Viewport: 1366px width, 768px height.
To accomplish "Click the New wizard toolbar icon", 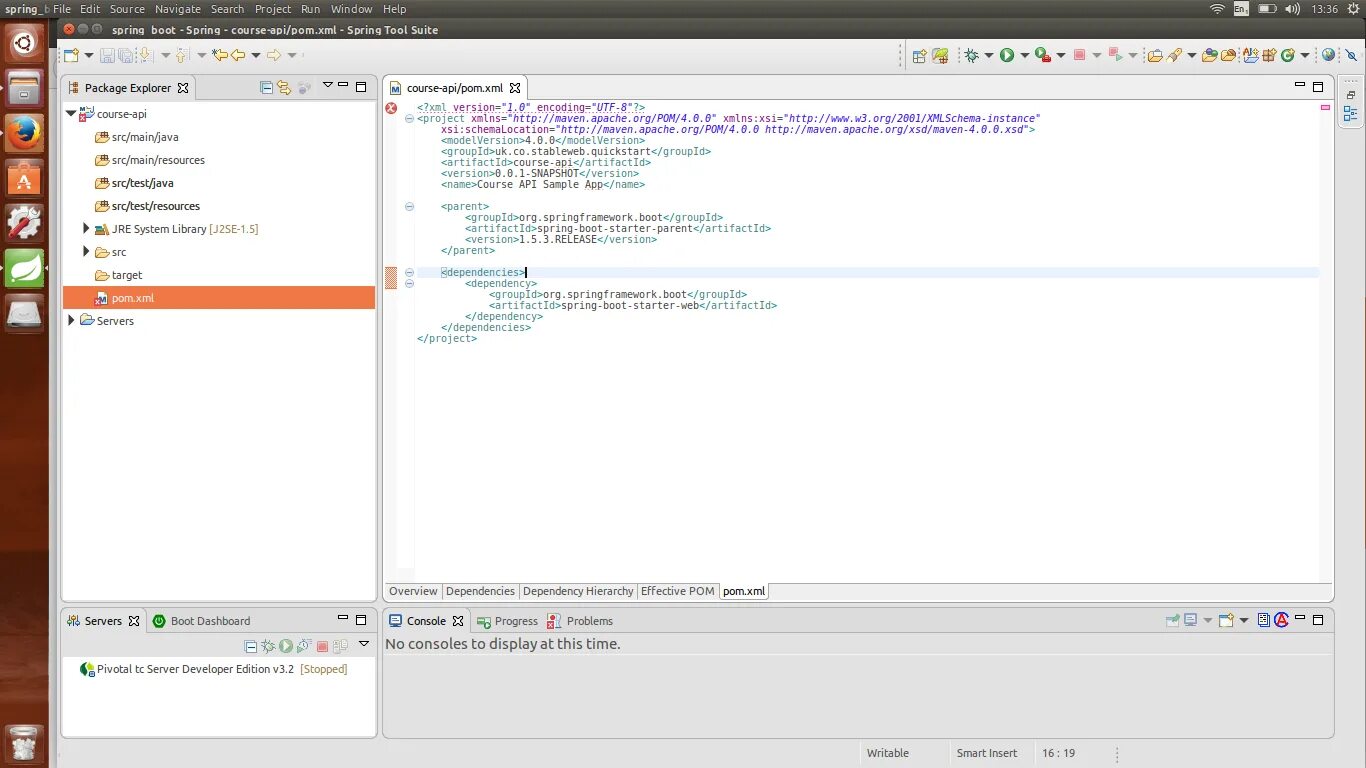I will [71, 56].
